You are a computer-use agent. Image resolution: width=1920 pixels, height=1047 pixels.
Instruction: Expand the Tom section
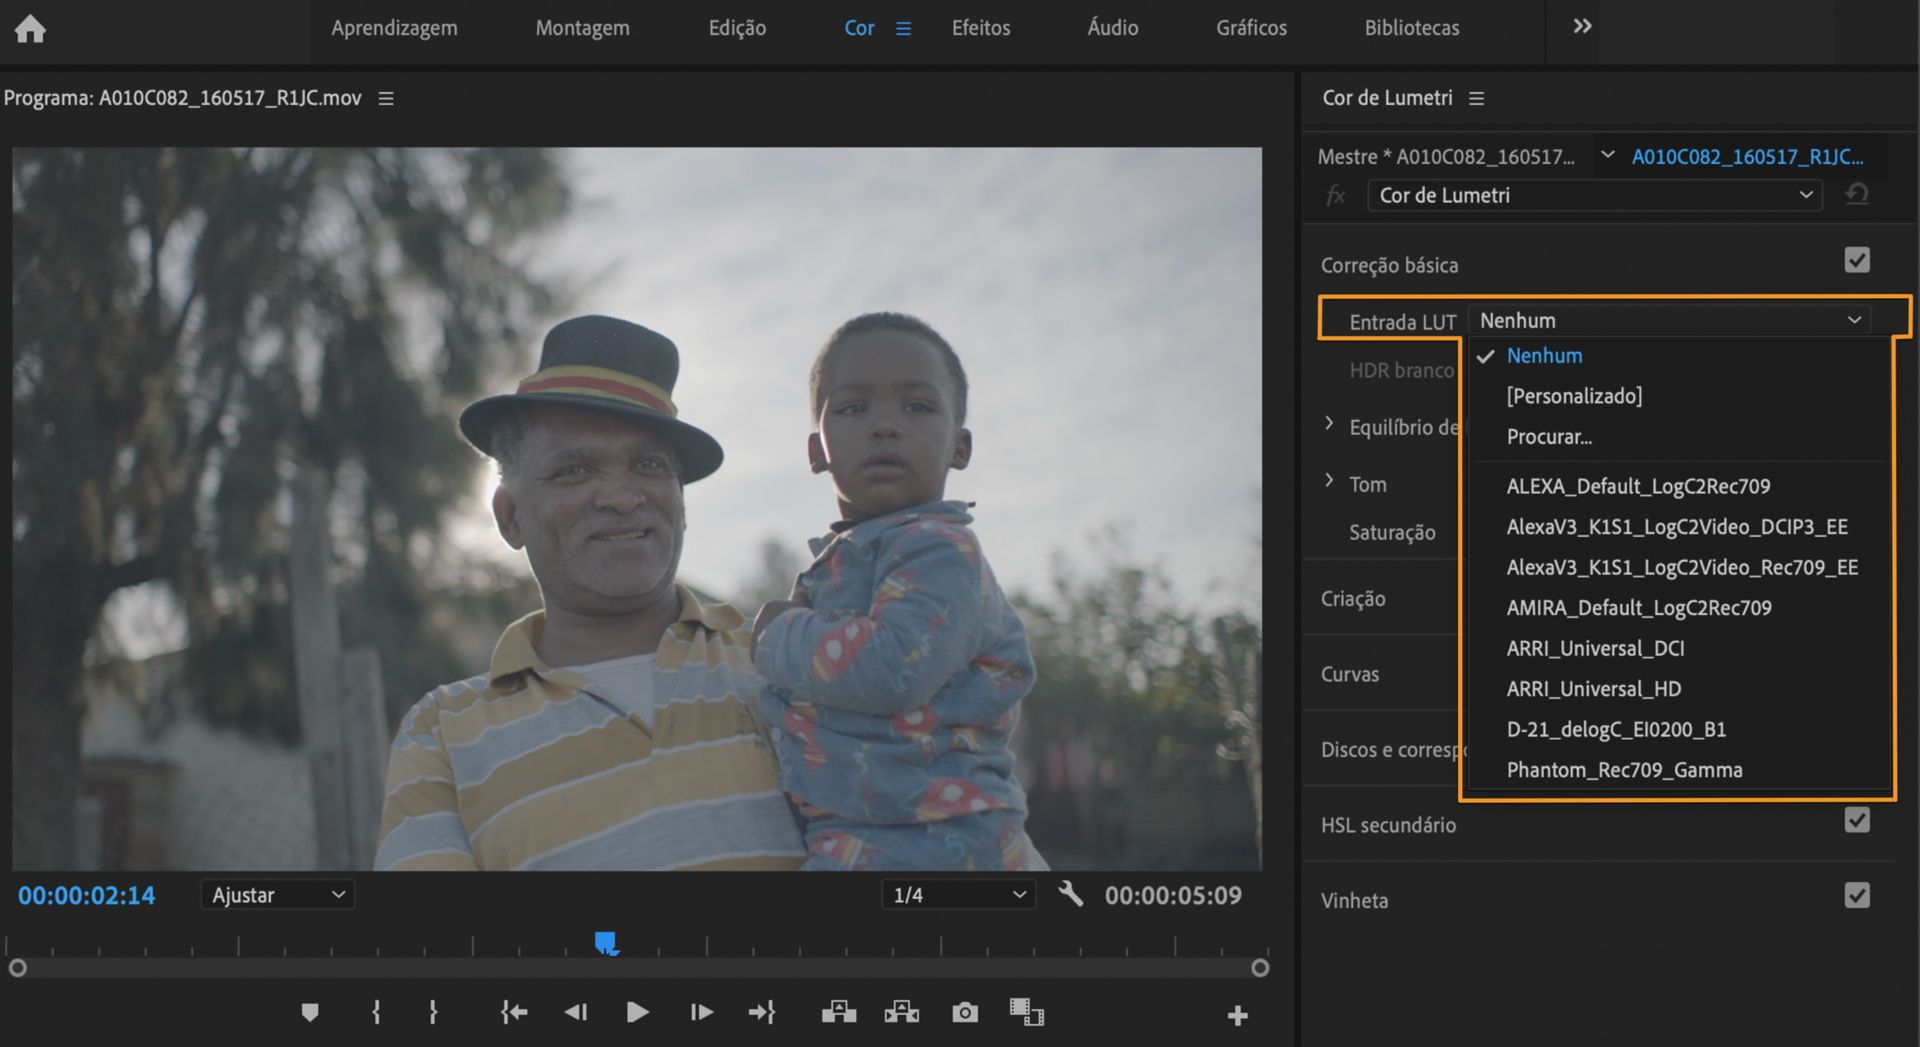tap(1329, 482)
